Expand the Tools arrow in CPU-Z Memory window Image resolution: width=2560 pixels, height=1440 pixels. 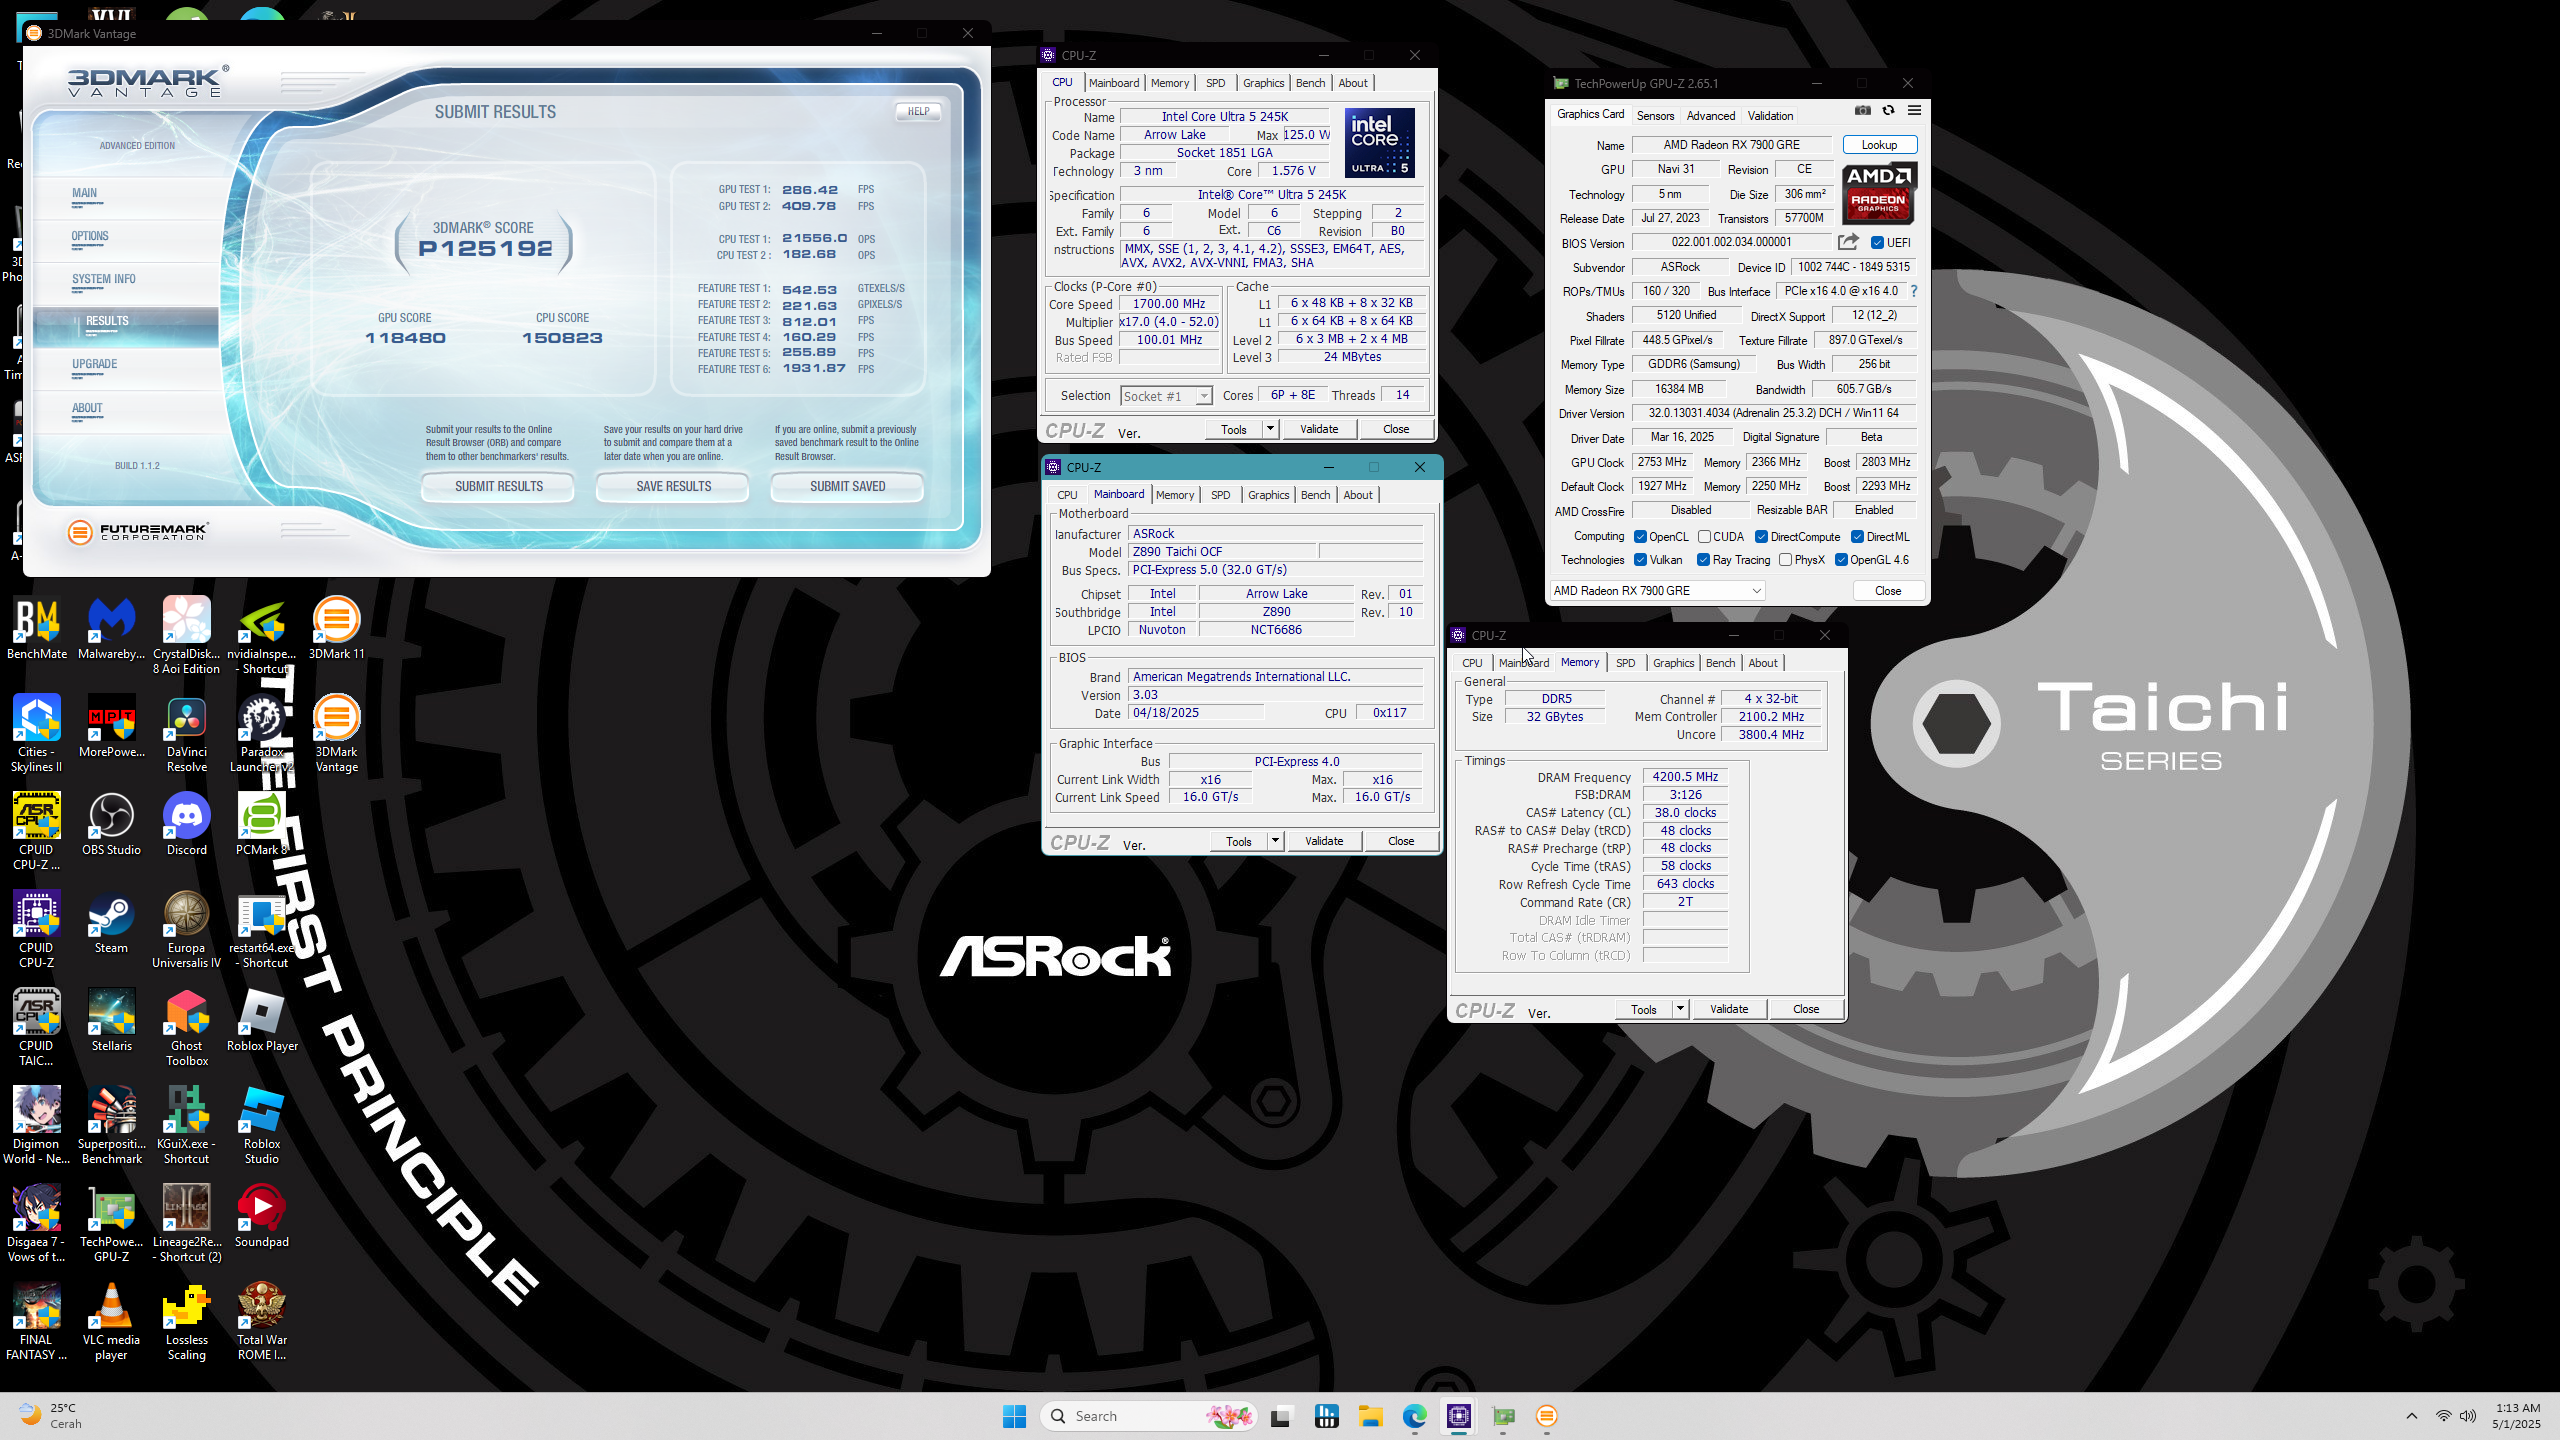pos(1680,1009)
